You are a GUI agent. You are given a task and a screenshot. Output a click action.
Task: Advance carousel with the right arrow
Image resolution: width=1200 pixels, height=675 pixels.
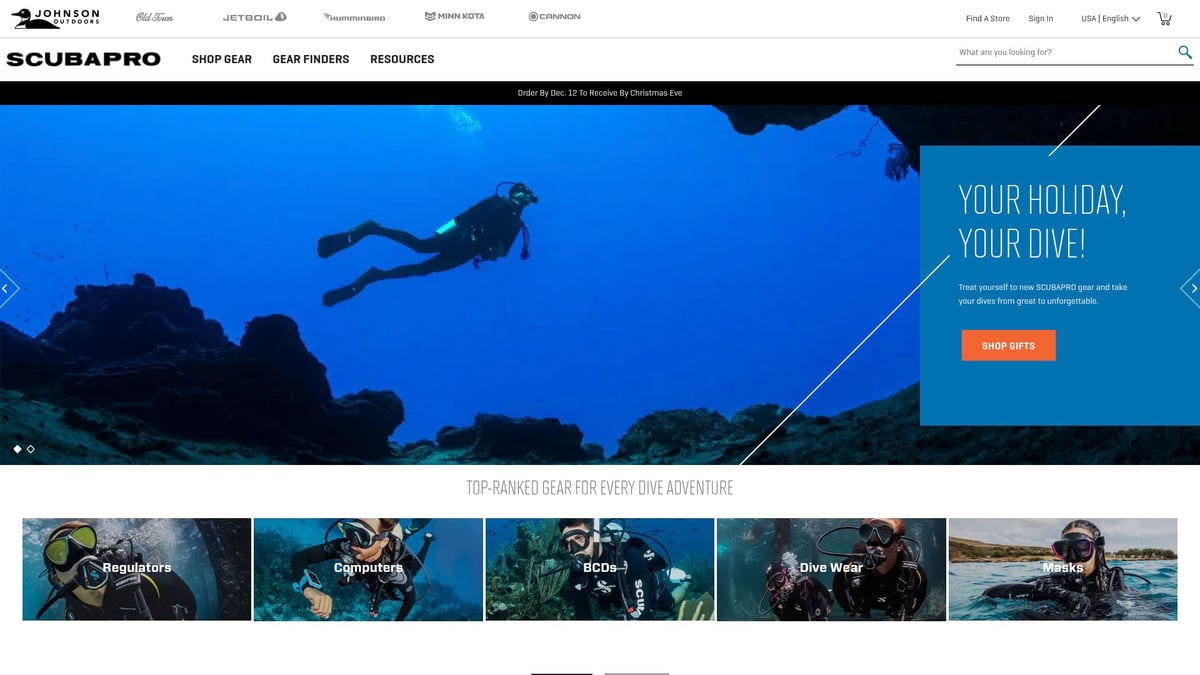click(x=1192, y=288)
